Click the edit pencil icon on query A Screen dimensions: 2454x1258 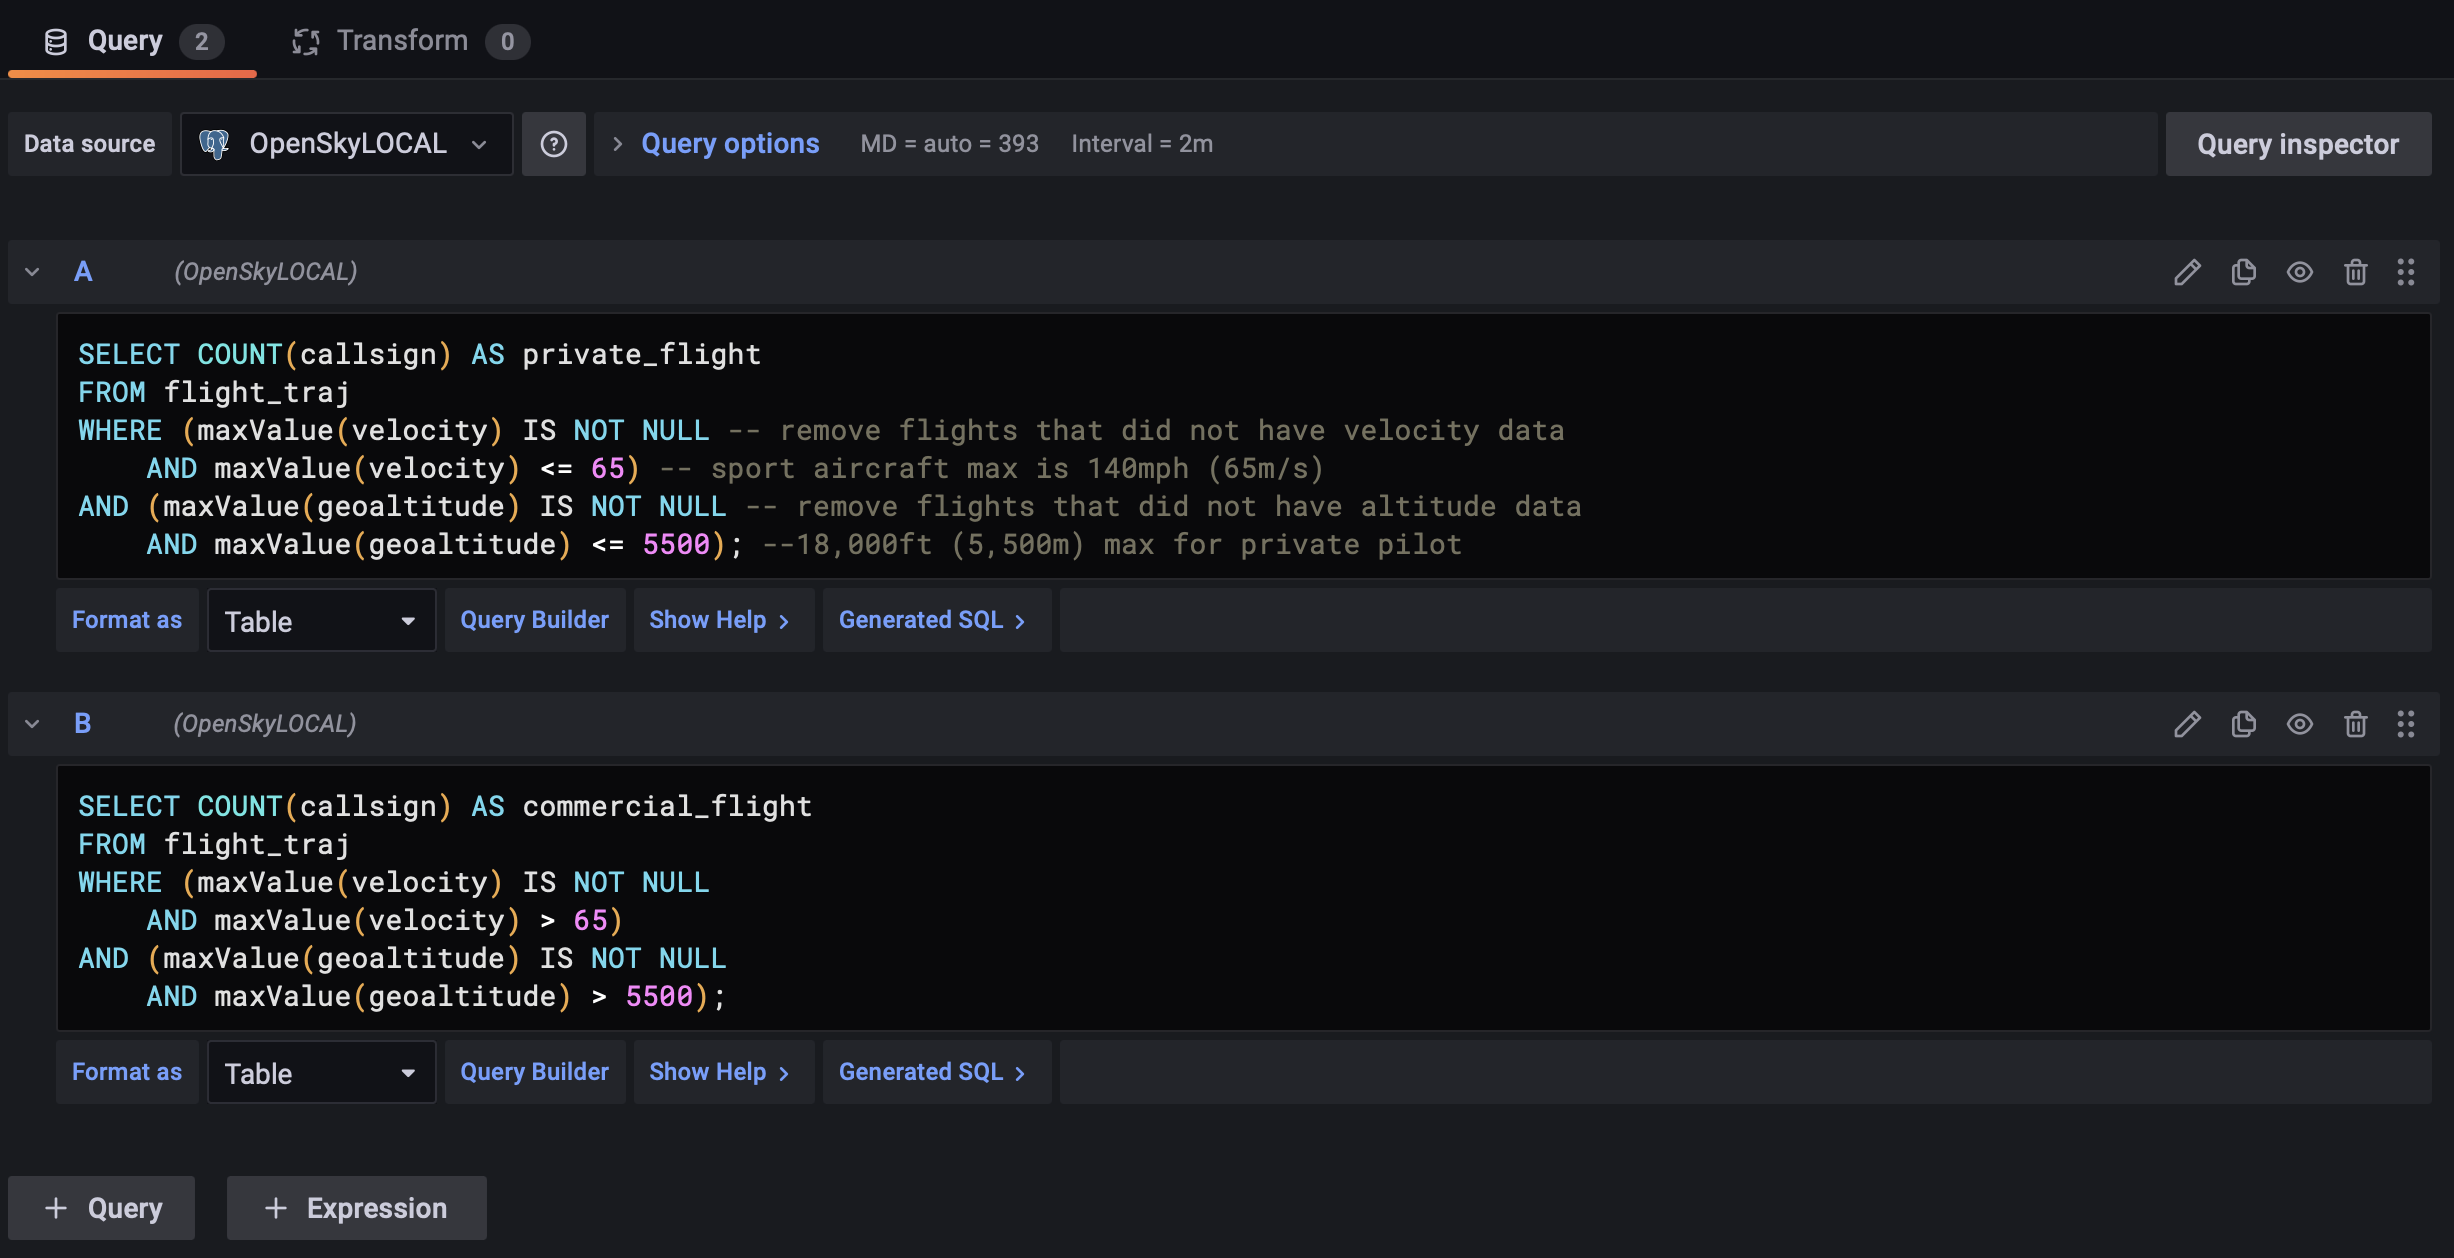click(x=2186, y=271)
